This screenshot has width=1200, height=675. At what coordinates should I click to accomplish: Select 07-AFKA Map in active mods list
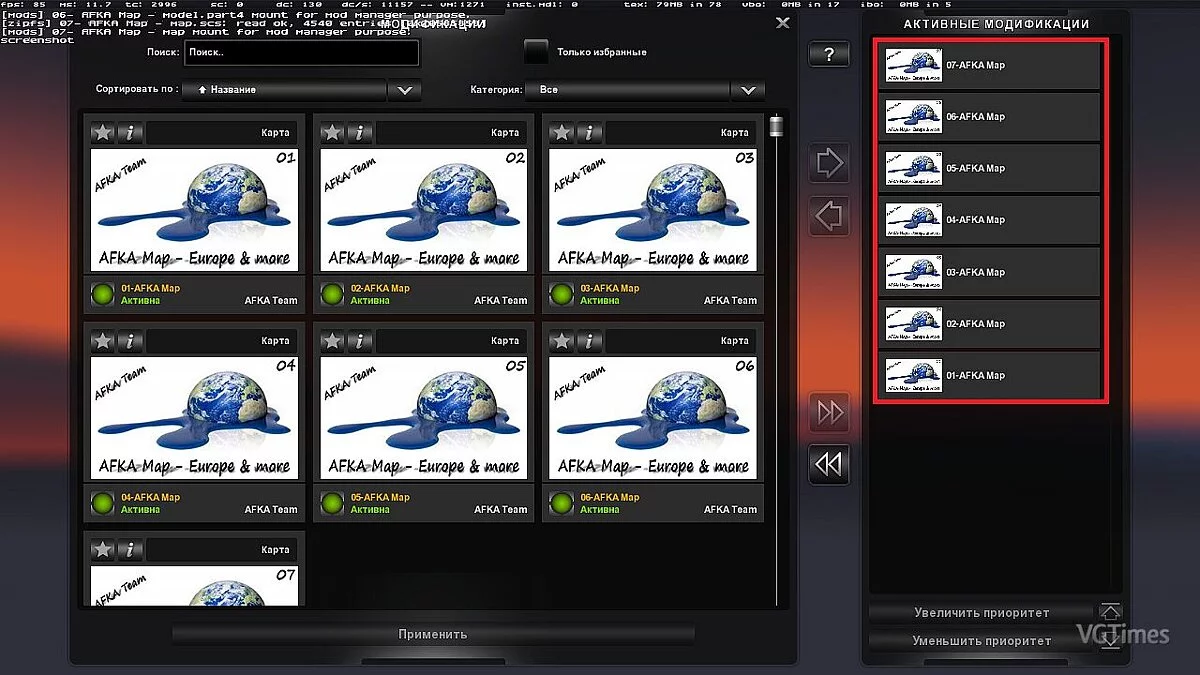pos(989,66)
